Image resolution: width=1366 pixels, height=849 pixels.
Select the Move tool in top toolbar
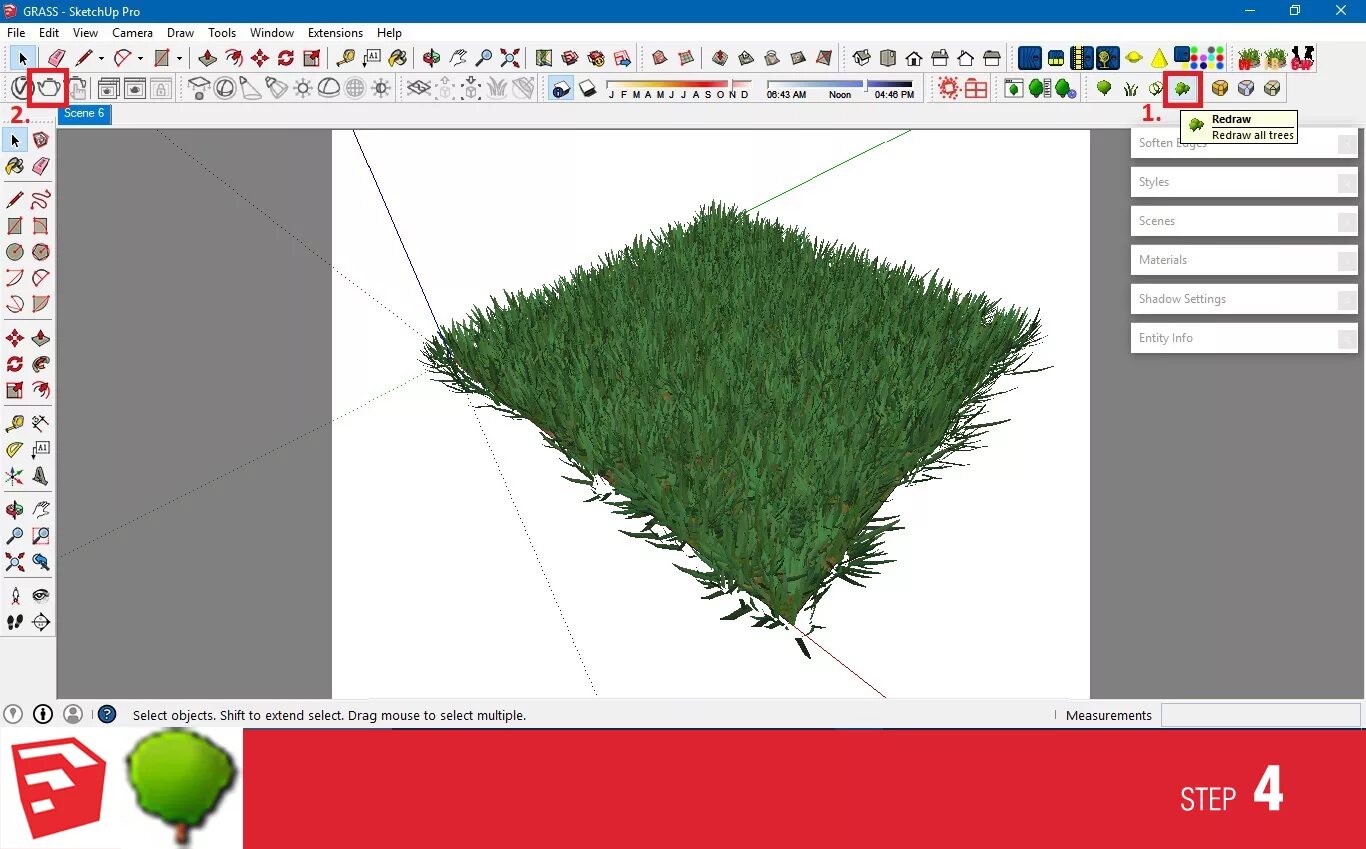[260, 58]
